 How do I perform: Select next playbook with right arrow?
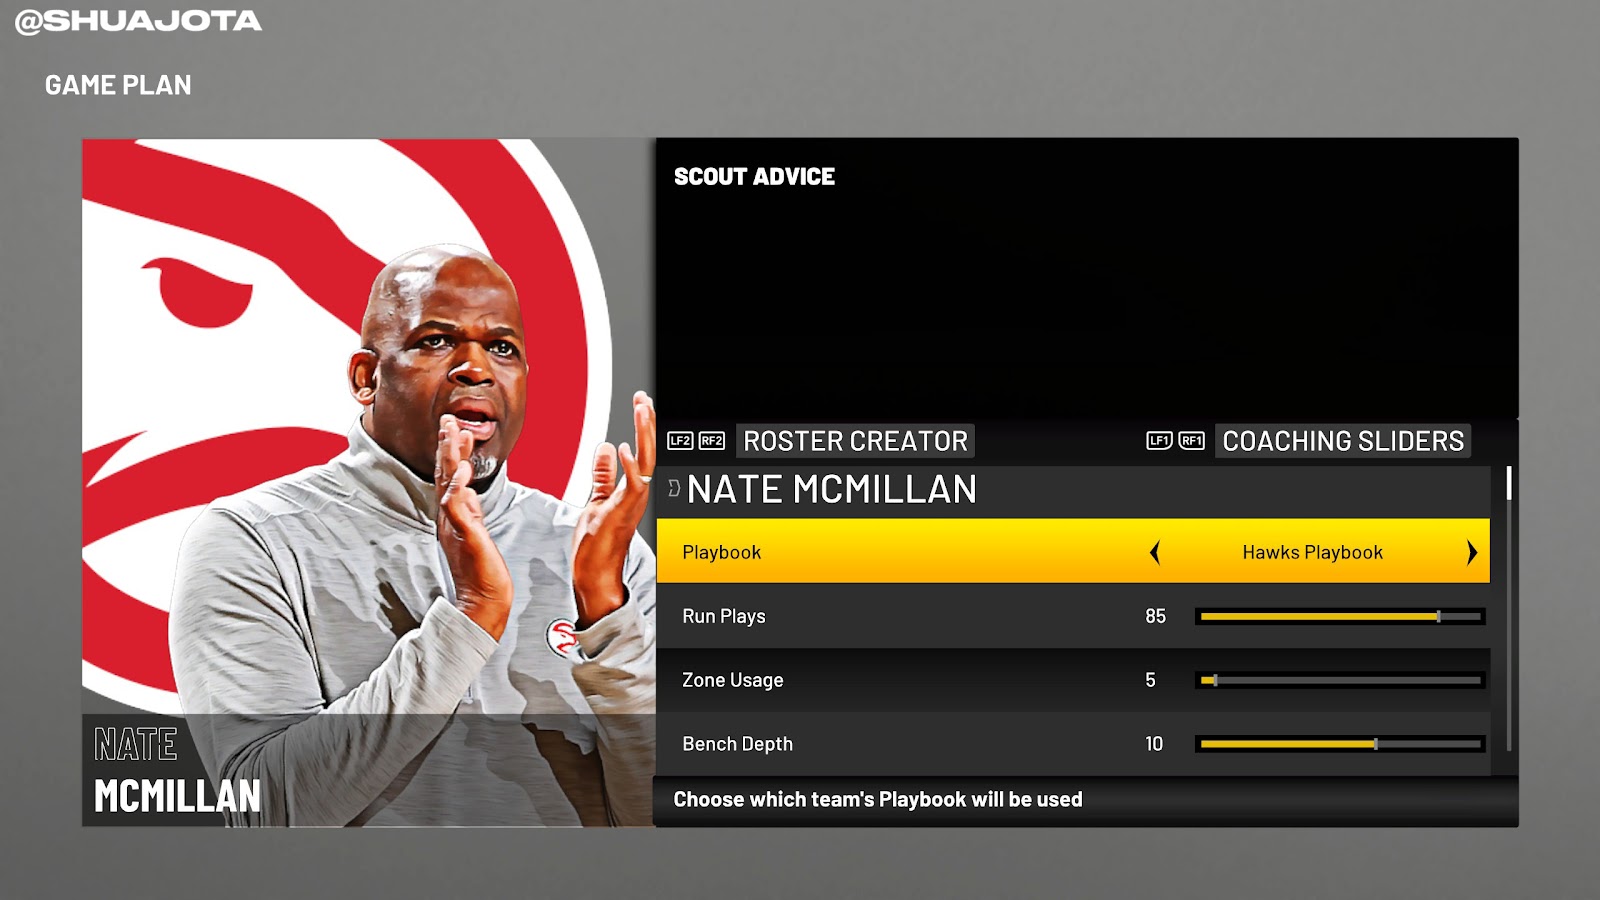1471,552
